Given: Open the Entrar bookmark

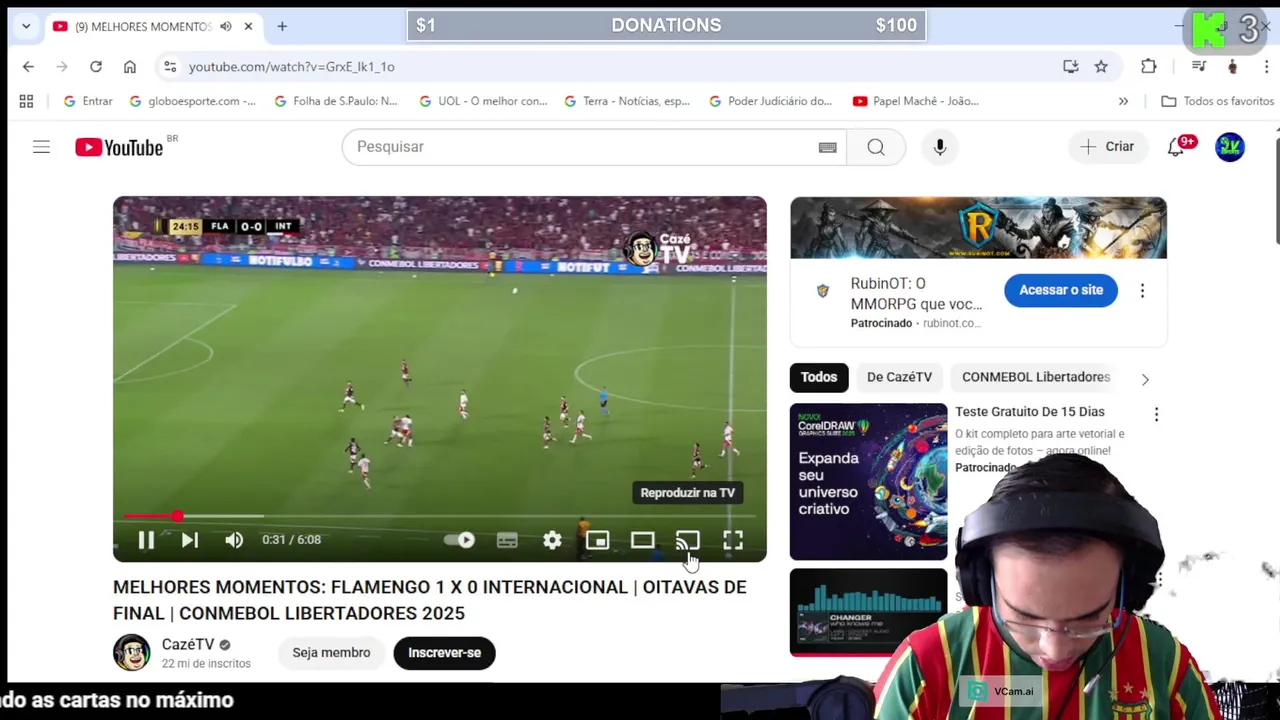Looking at the screenshot, I should point(88,101).
